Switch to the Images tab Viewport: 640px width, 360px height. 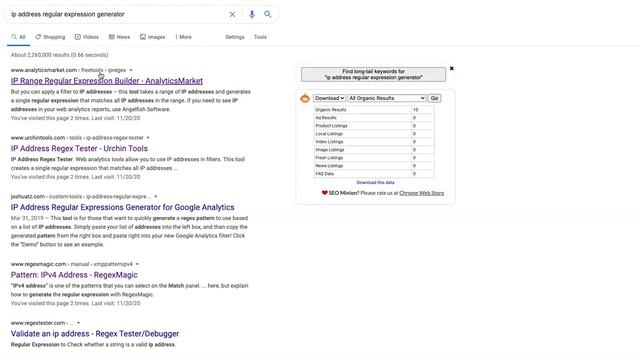(153, 37)
